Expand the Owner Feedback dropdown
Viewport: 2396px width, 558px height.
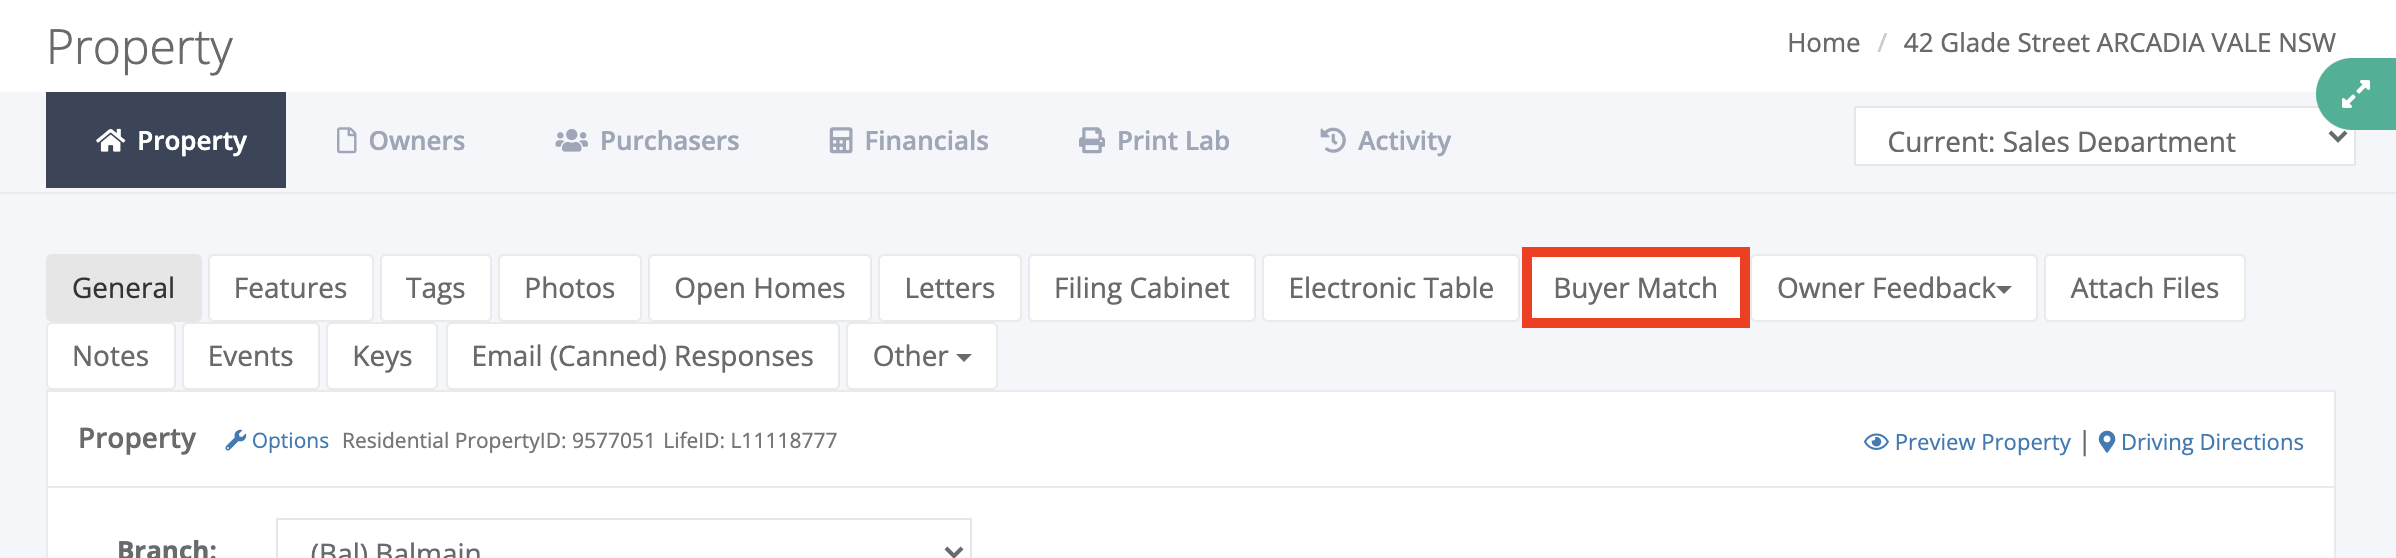coord(1894,288)
